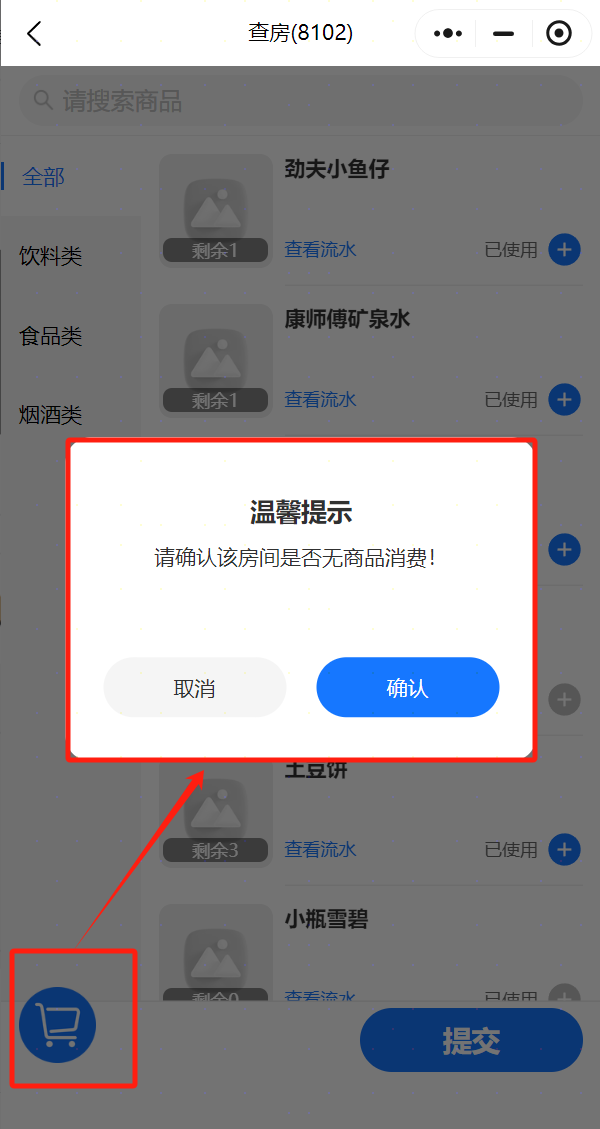Tap the plus icon for 康师傅矿泉水
The height and width of the screenshot is (1129, 600).
click(x=565, y=399)
